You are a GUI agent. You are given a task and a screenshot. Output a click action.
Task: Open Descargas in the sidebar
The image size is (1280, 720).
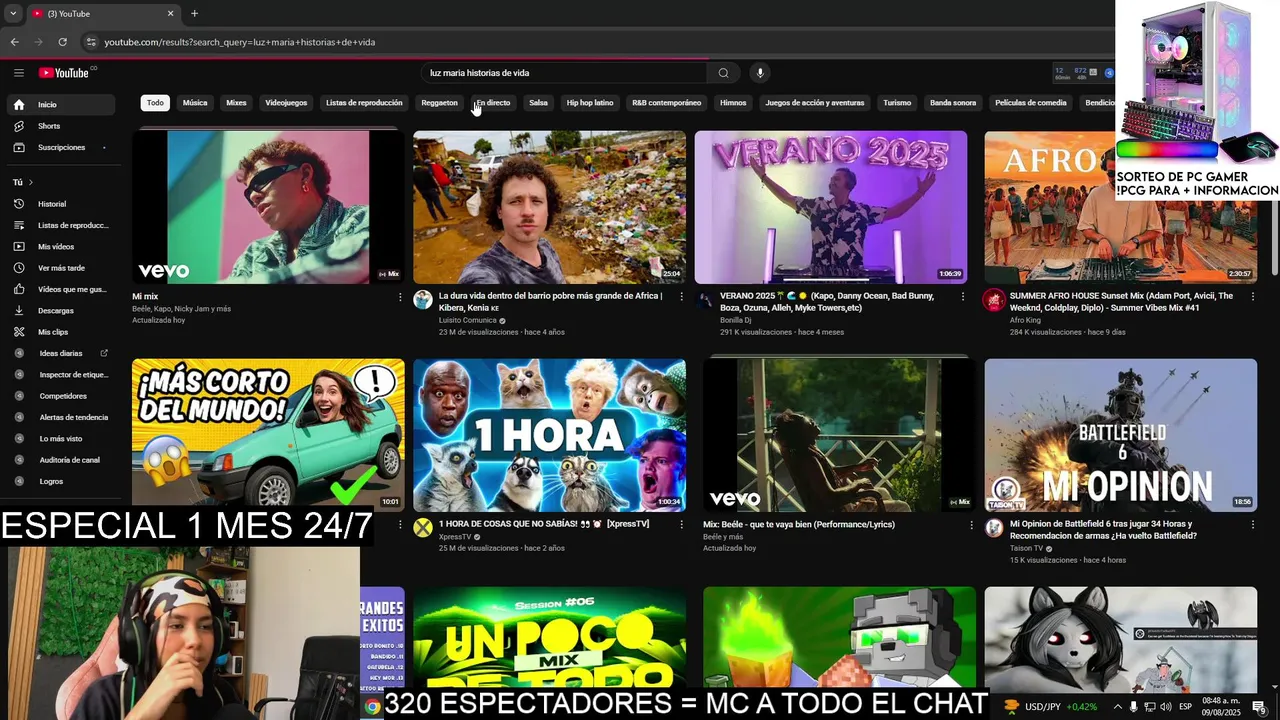click(x=62, y=310)
